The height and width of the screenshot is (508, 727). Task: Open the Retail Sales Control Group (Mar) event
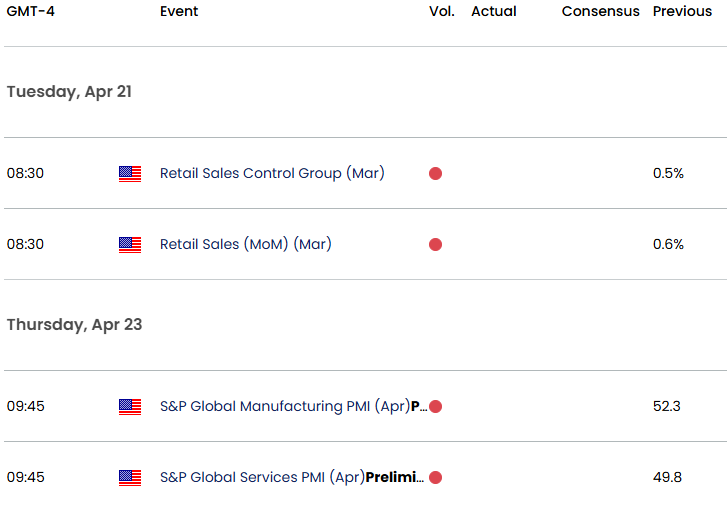272,173
